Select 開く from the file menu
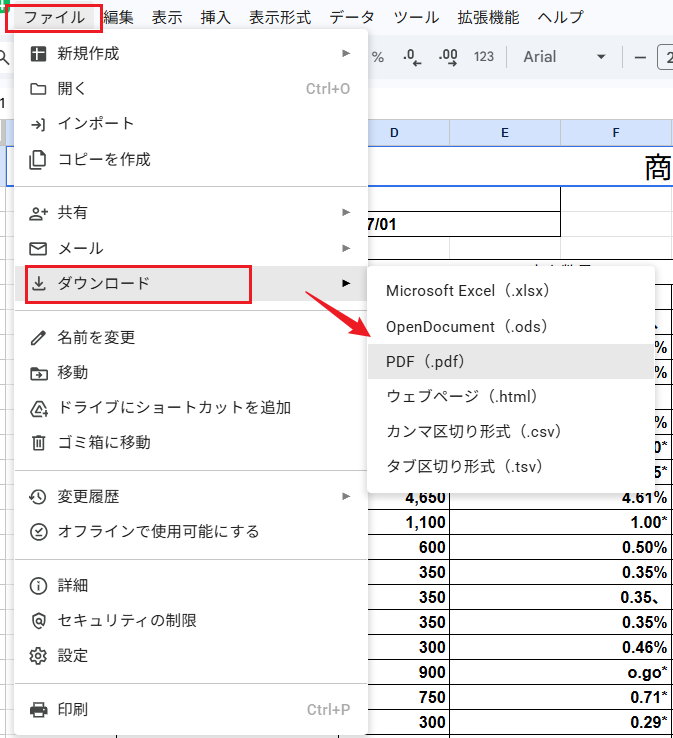The image size is (673, 738). click(191, 89)
